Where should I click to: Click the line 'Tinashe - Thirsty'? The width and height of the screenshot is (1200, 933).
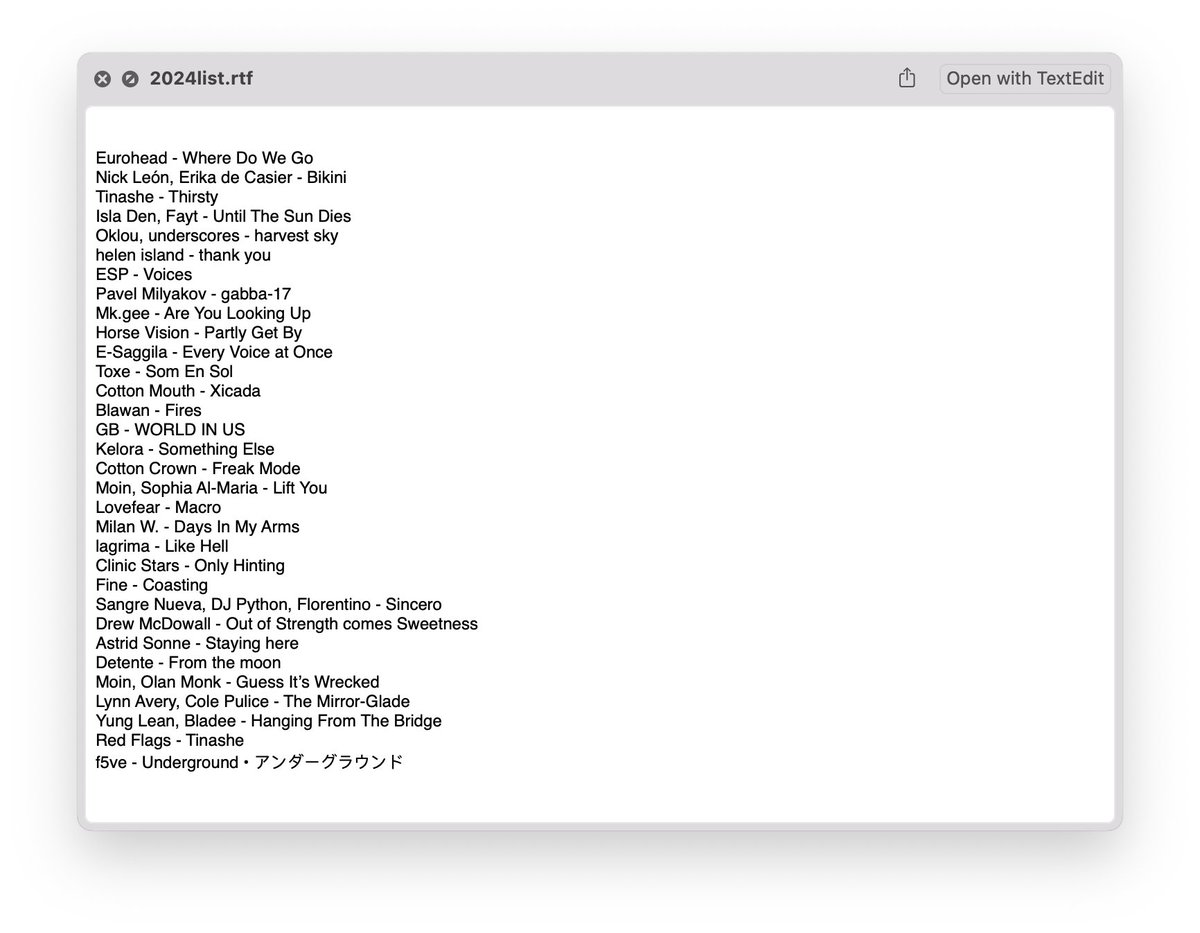(x=157, y=197)
